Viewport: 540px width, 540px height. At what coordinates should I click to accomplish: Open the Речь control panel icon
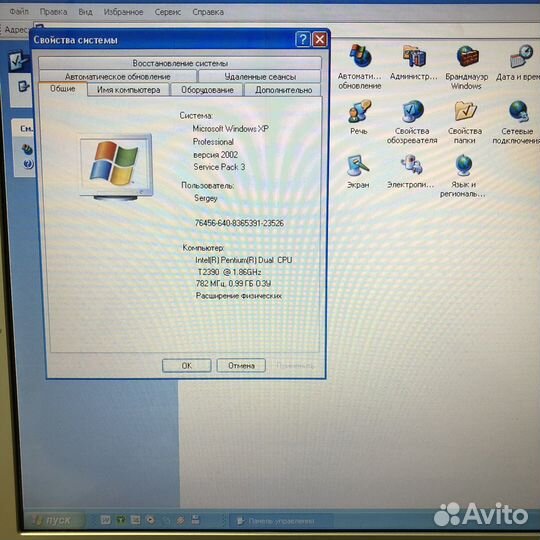pos(359,117)
